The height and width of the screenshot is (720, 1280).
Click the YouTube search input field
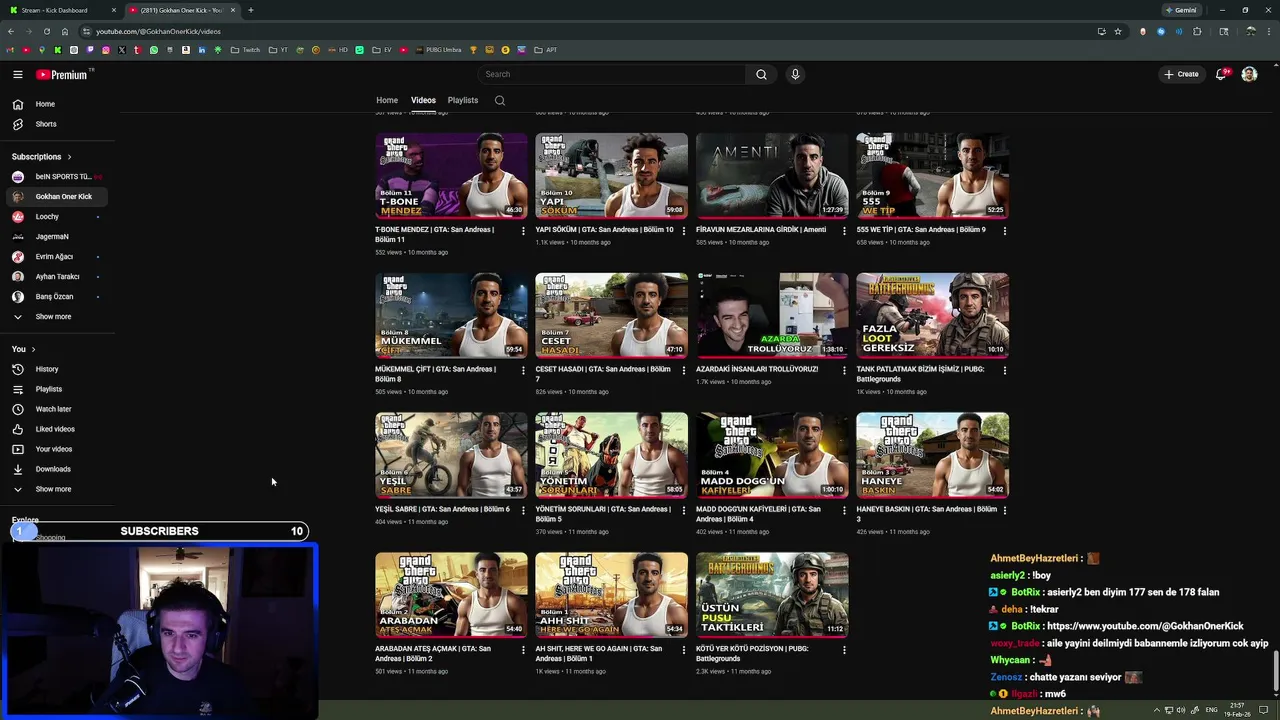[x=612, y=74]
